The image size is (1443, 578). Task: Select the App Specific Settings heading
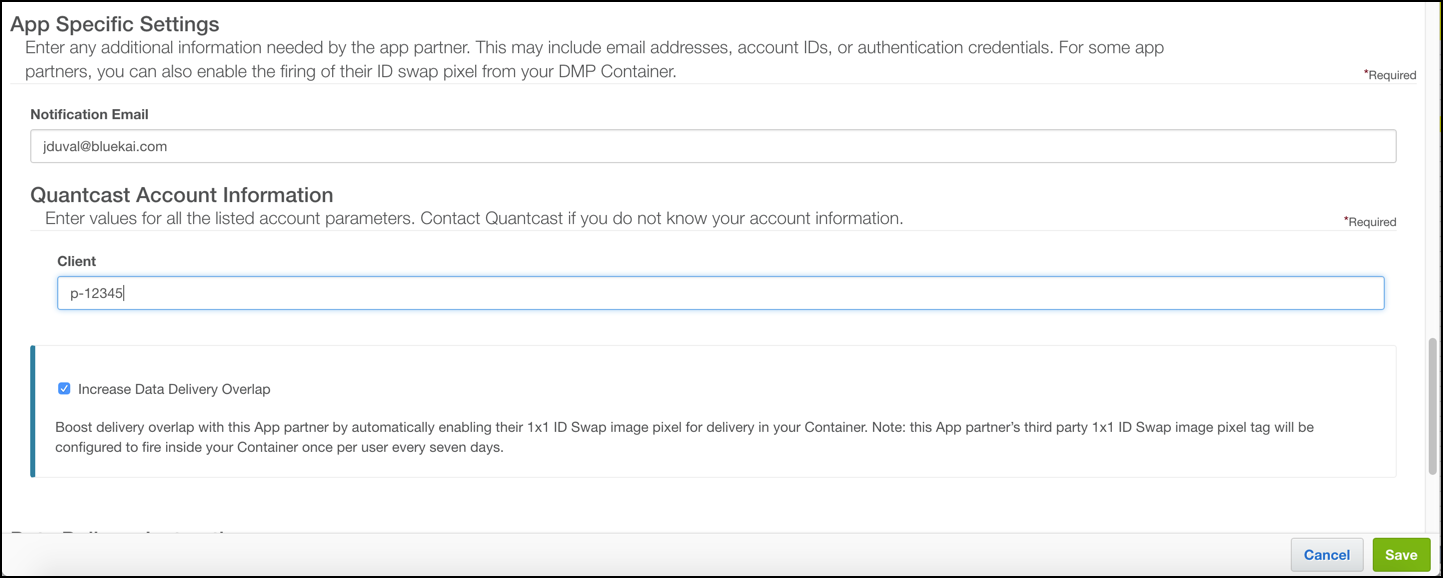point(114,23)
